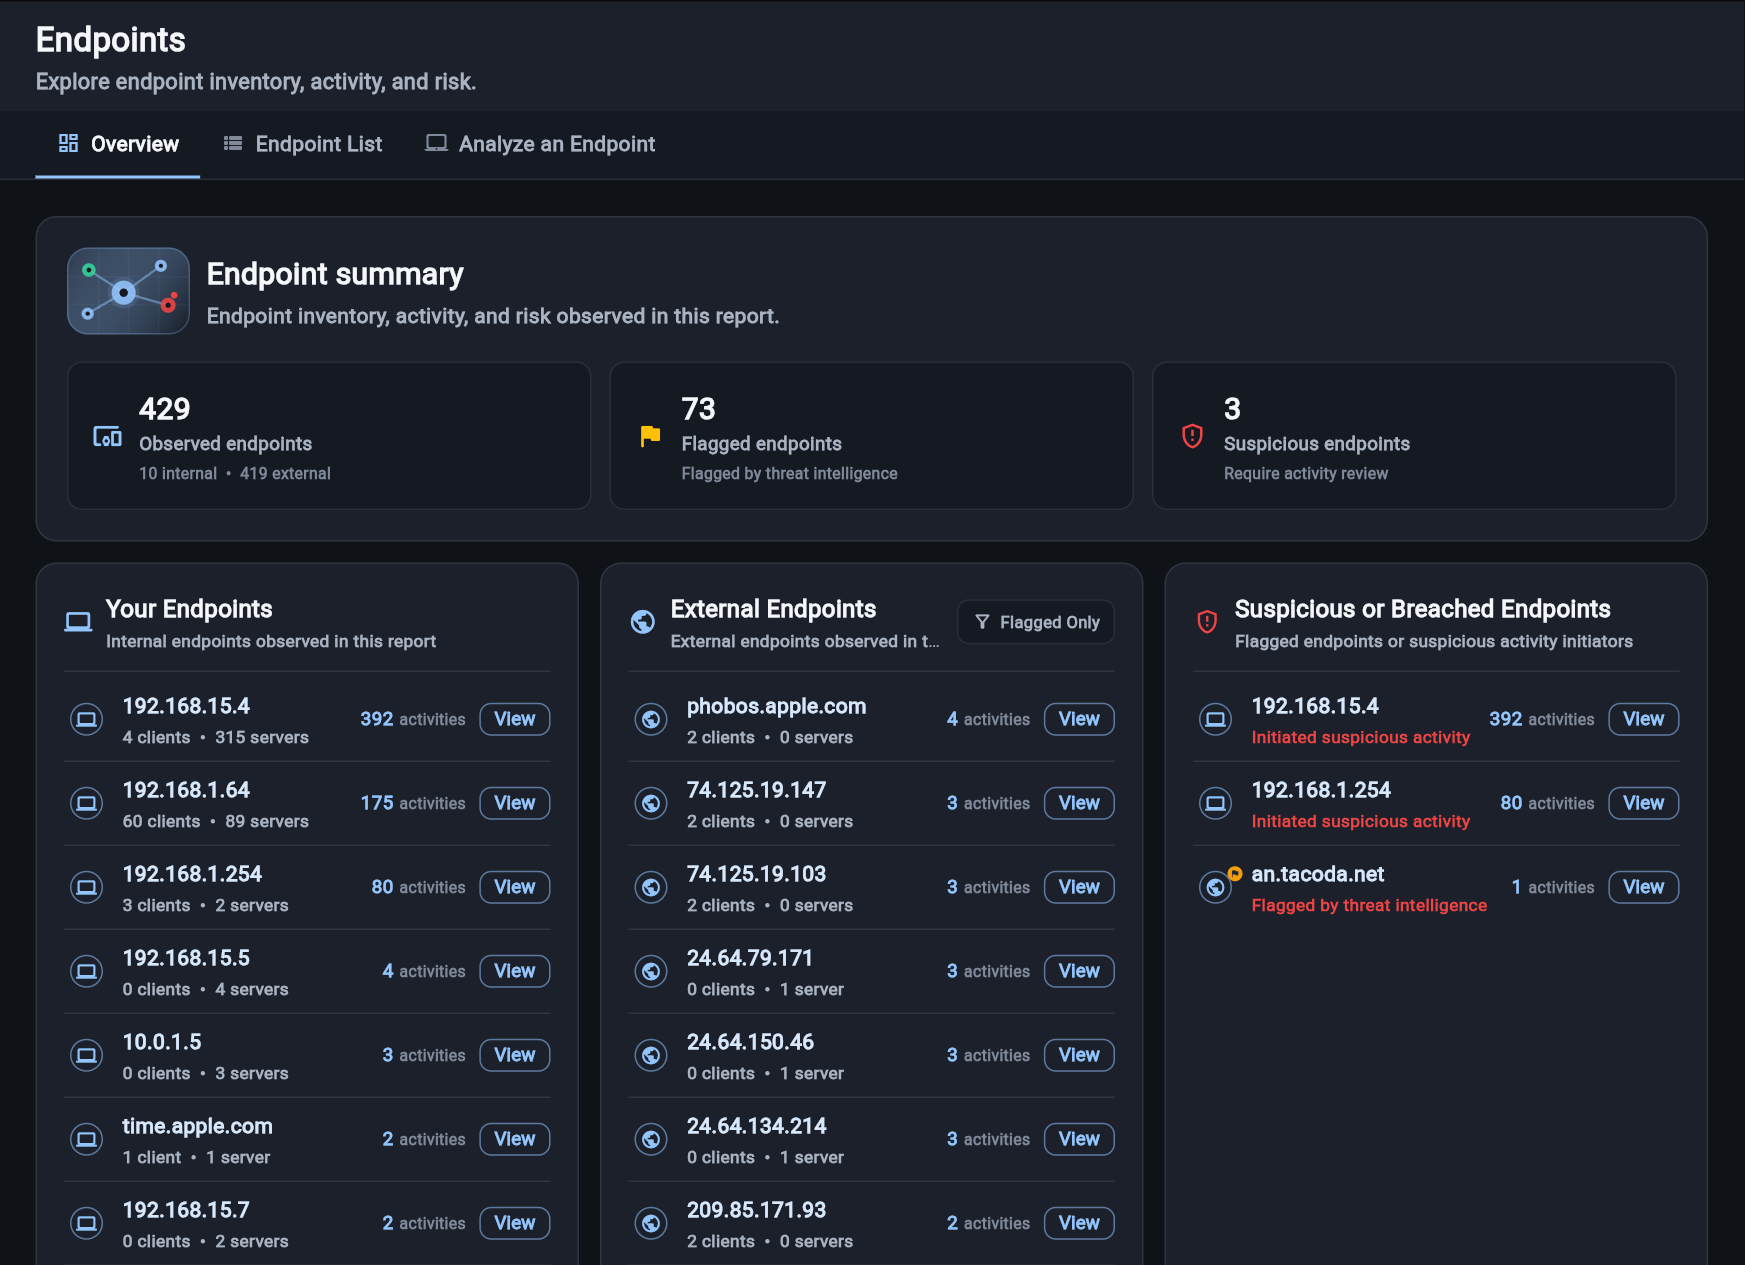
Task: Click Flagged by threat intelligence under an.tacoda.net
Action: pos(1369,905)
